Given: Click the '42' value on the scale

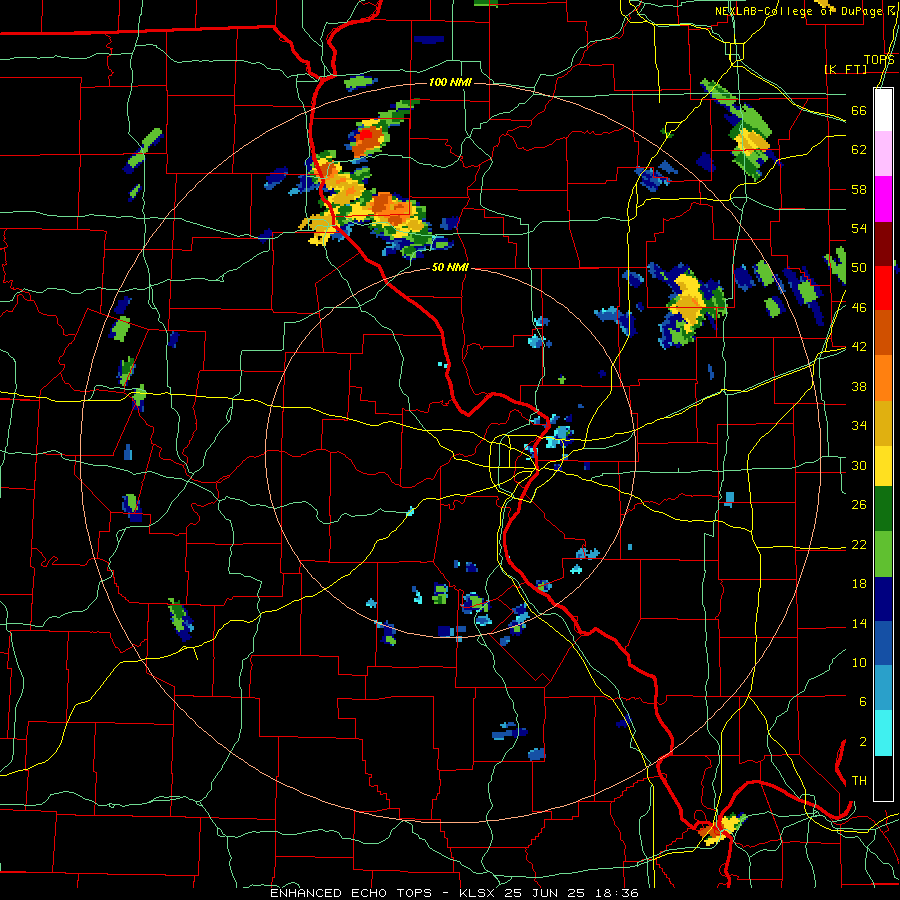Looking at the screenshot, I should 859,347.
